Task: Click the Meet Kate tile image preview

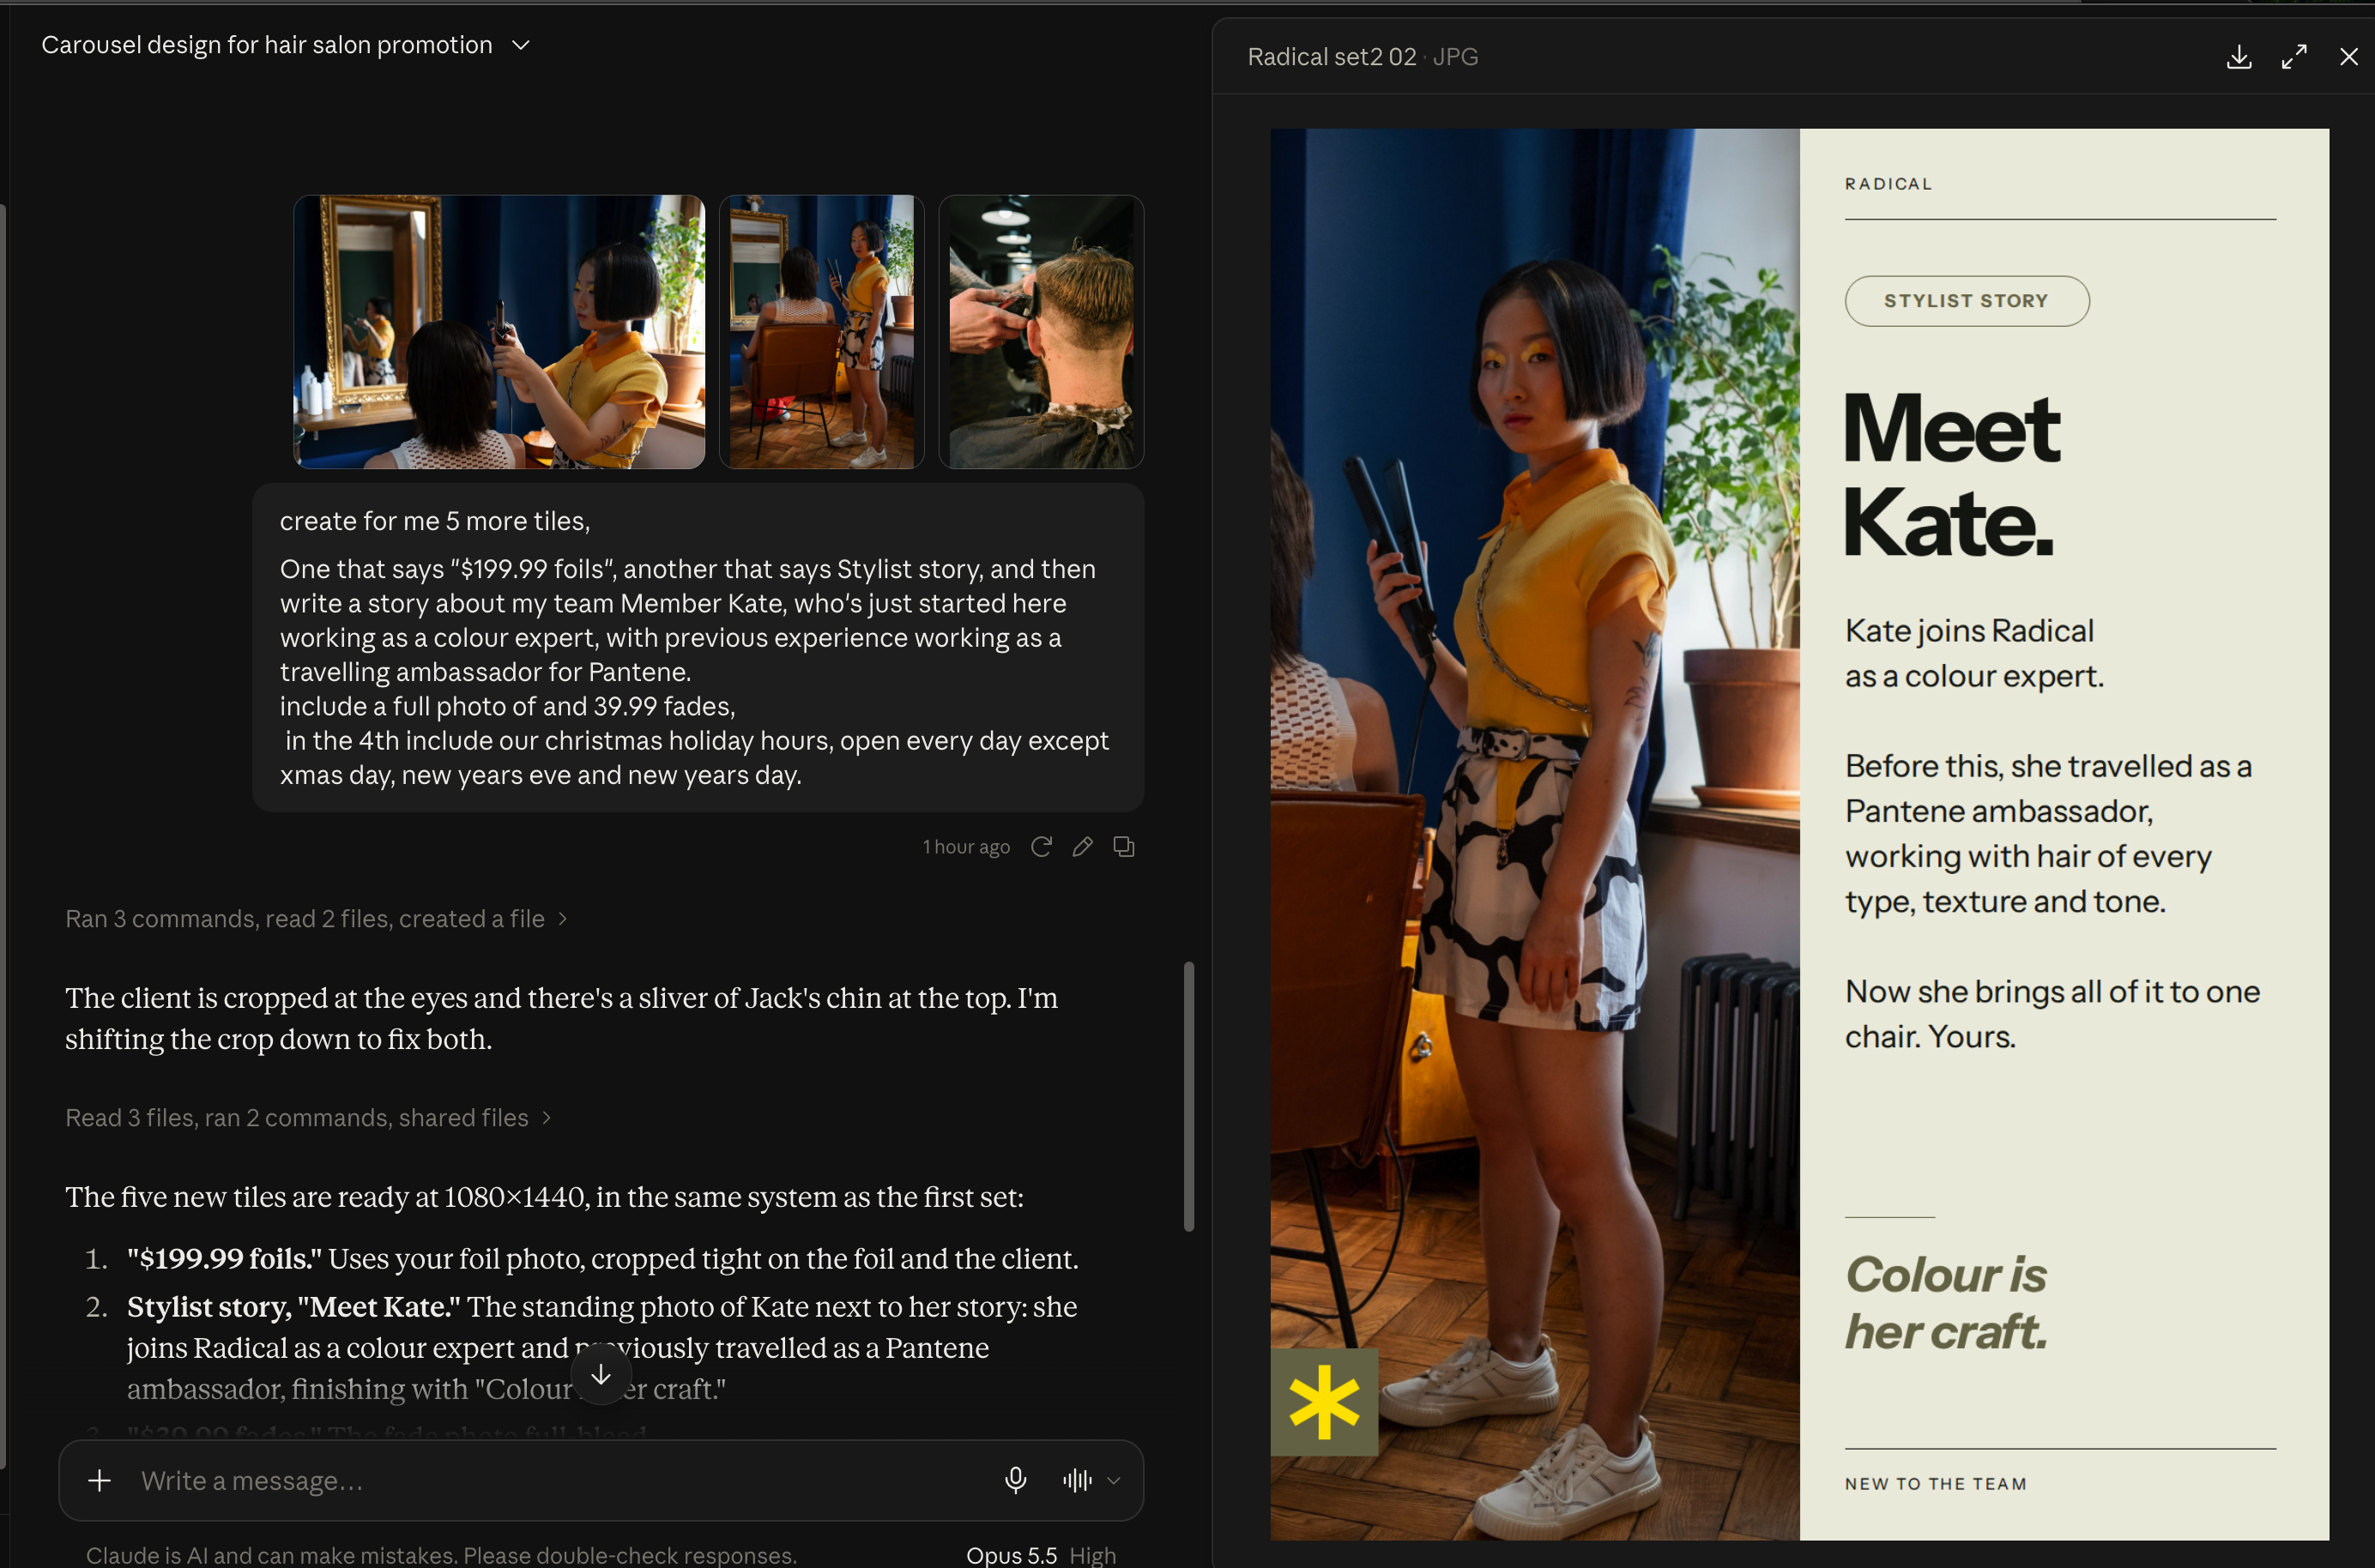Action: (1799, 833)
